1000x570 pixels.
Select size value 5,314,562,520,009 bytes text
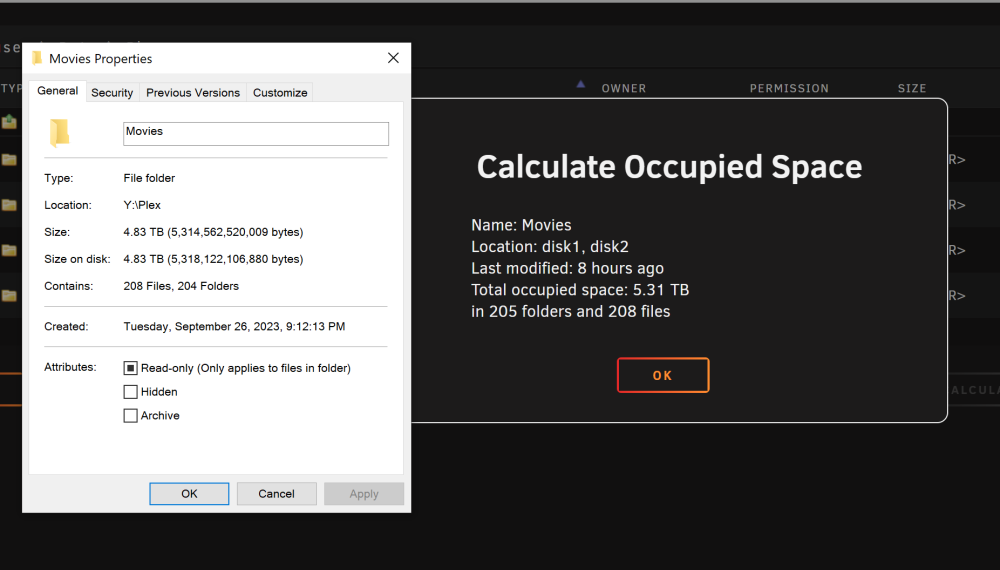pyautogui.click(x=235, y=232)
